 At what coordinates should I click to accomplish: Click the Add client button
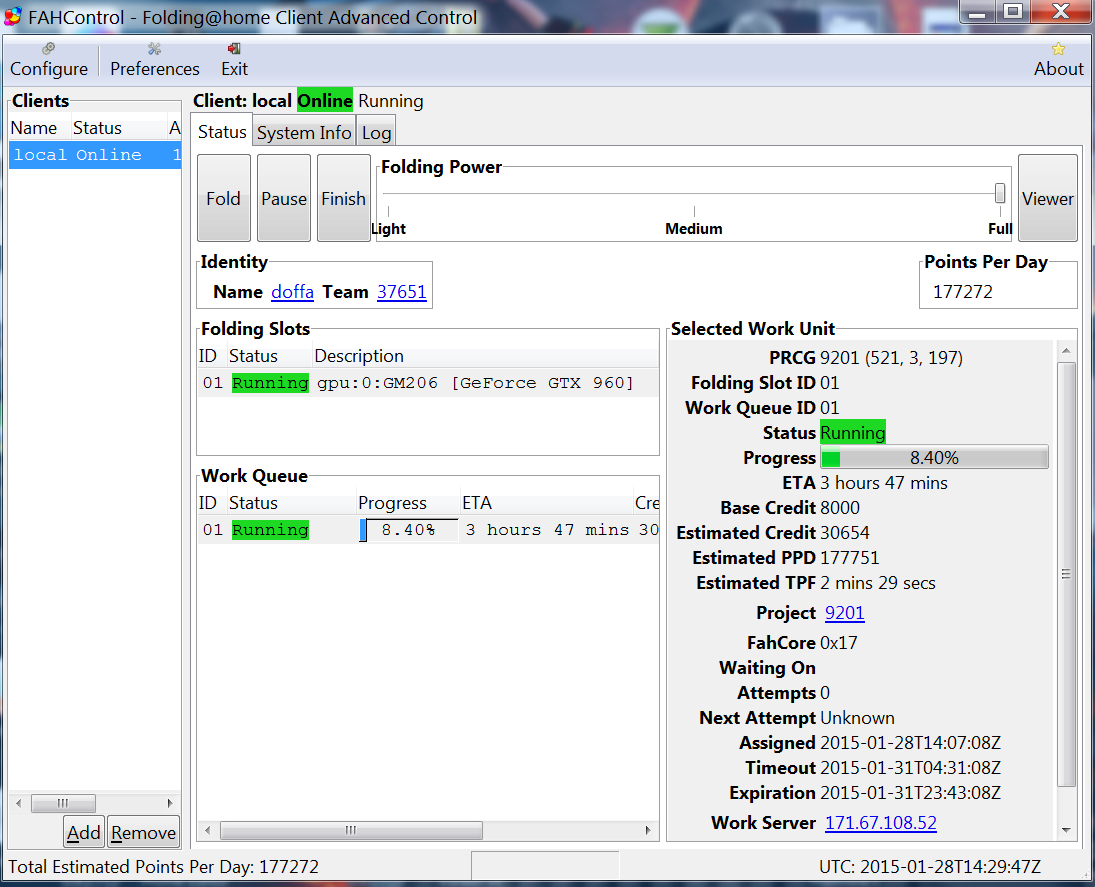(84, 832)
